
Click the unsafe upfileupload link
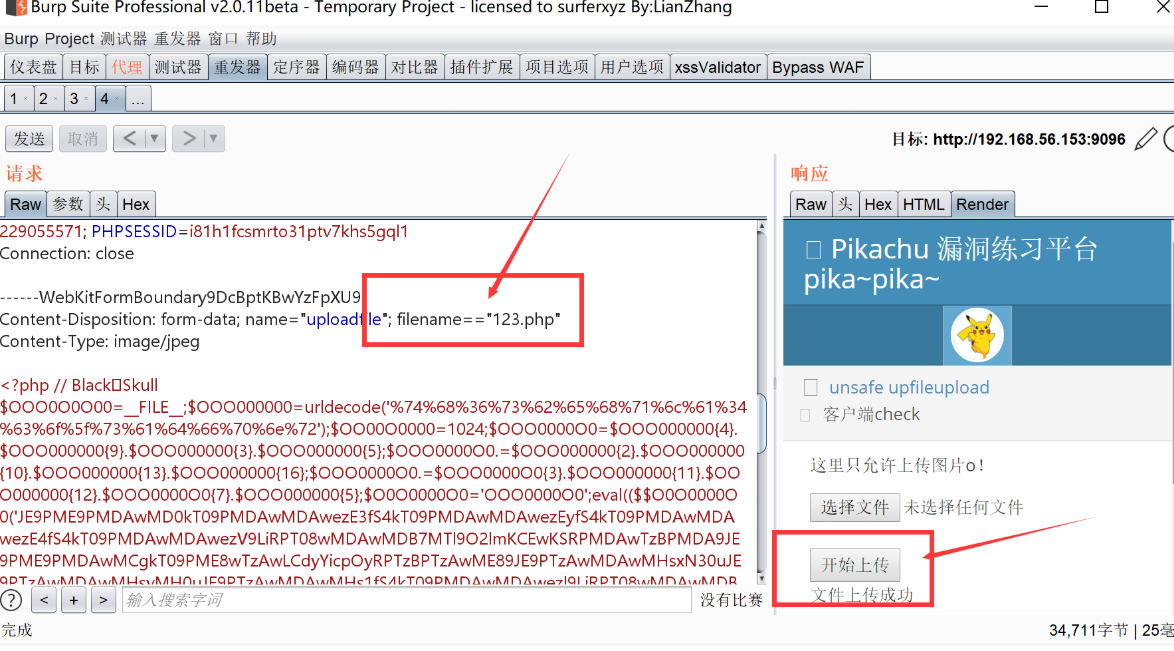(x=909, y=387)
